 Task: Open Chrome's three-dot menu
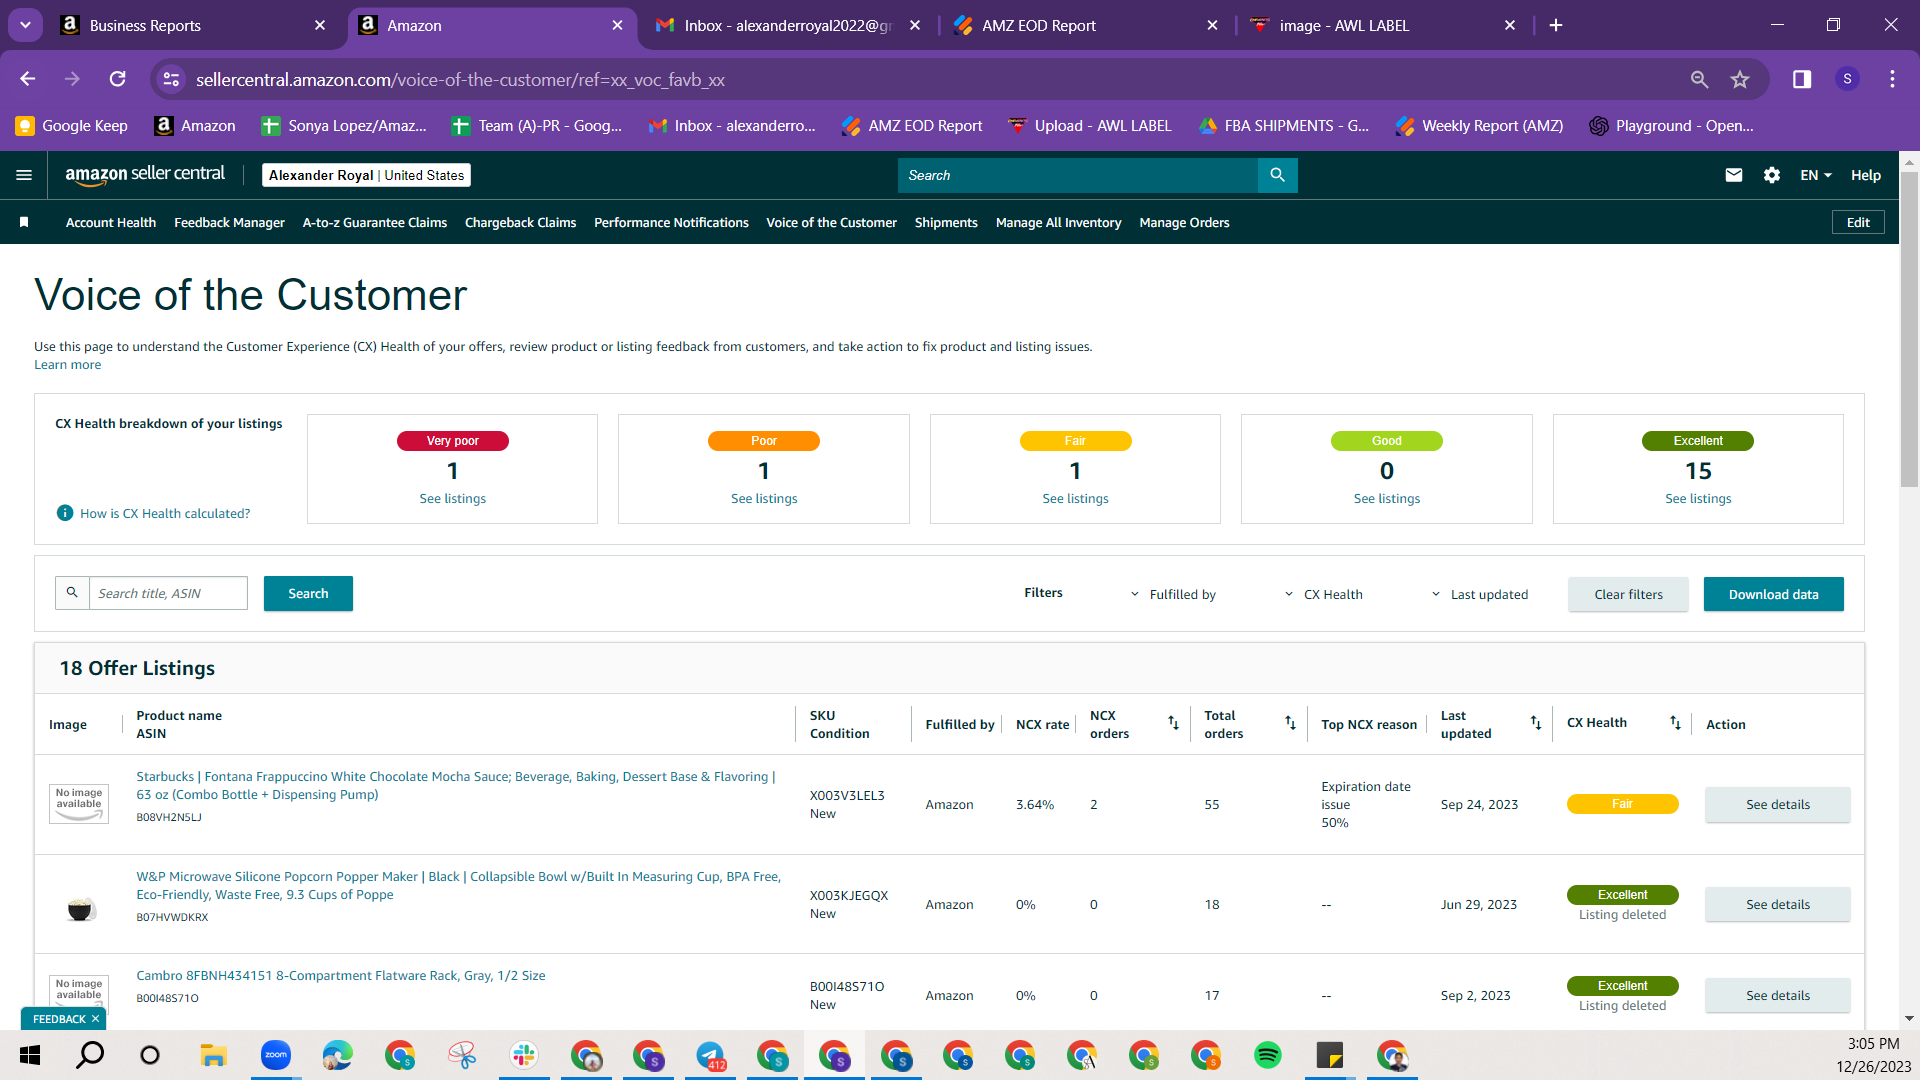pyautogui.click(x=1892, y=79)
